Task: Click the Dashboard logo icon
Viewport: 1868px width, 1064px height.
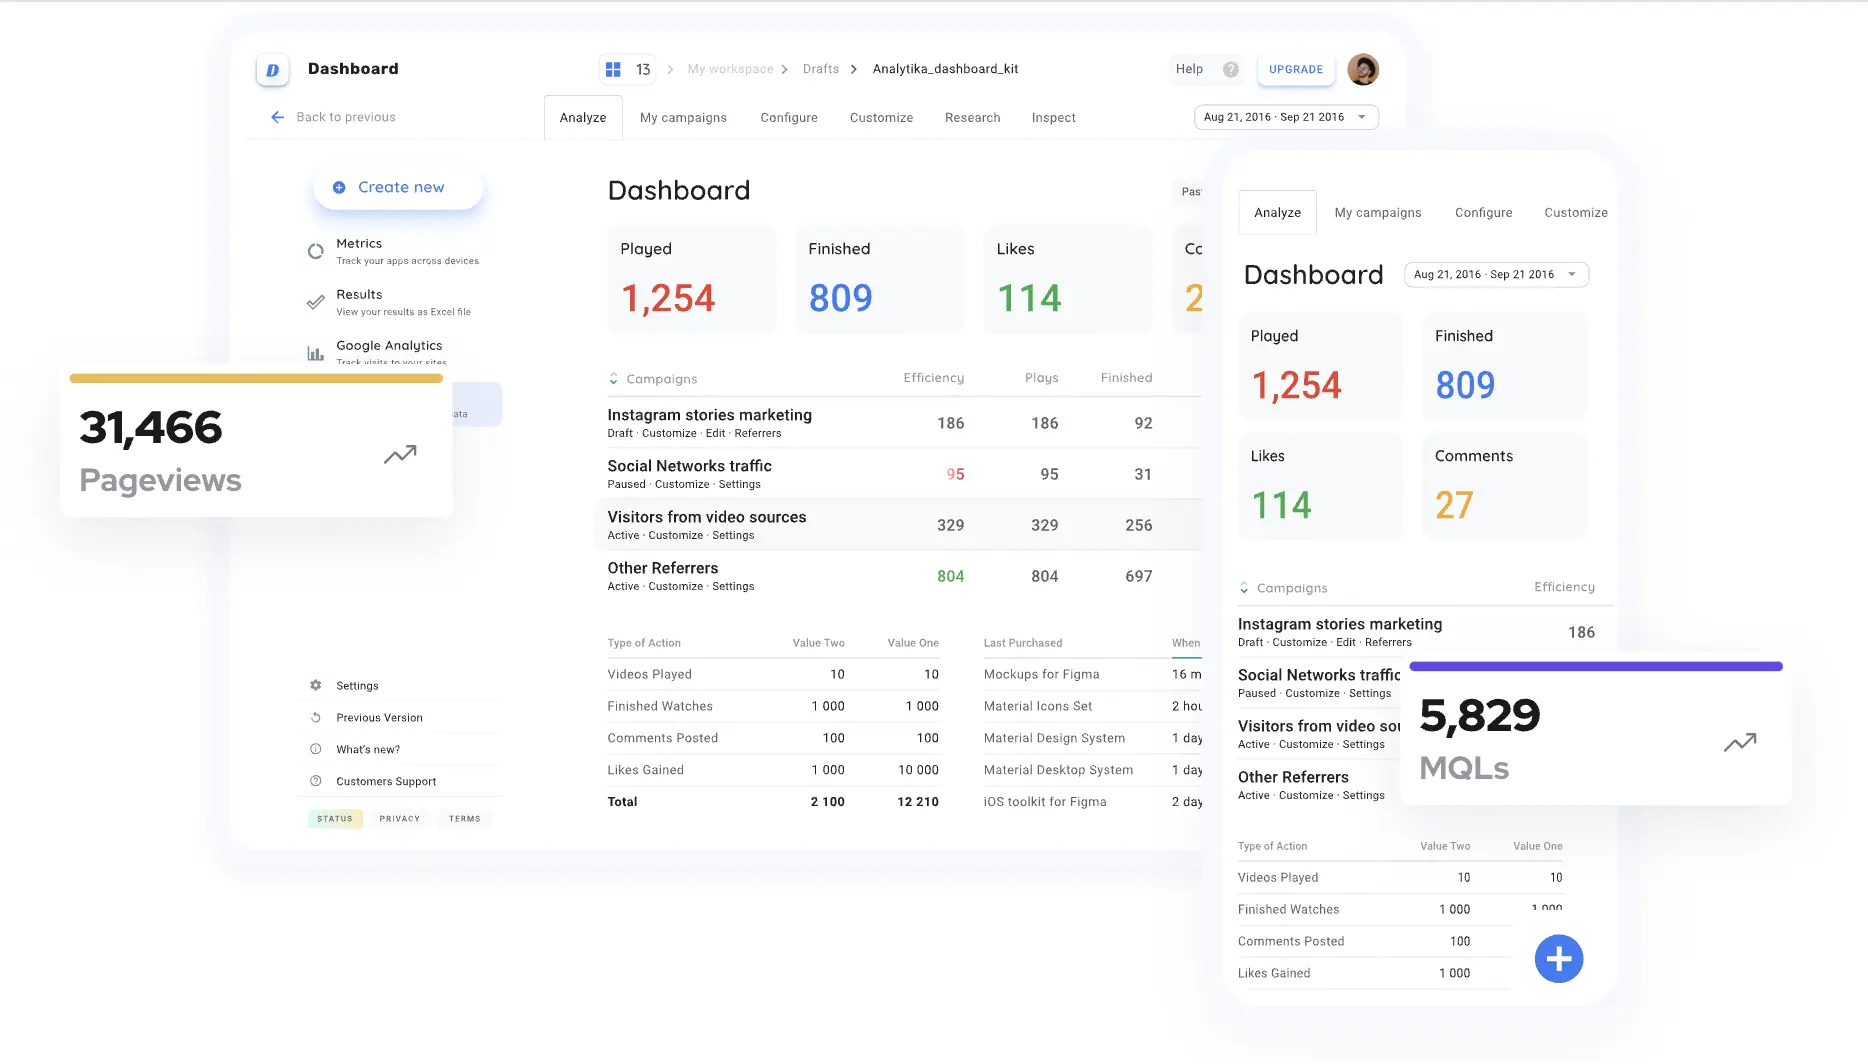Action: coord(272,70)
